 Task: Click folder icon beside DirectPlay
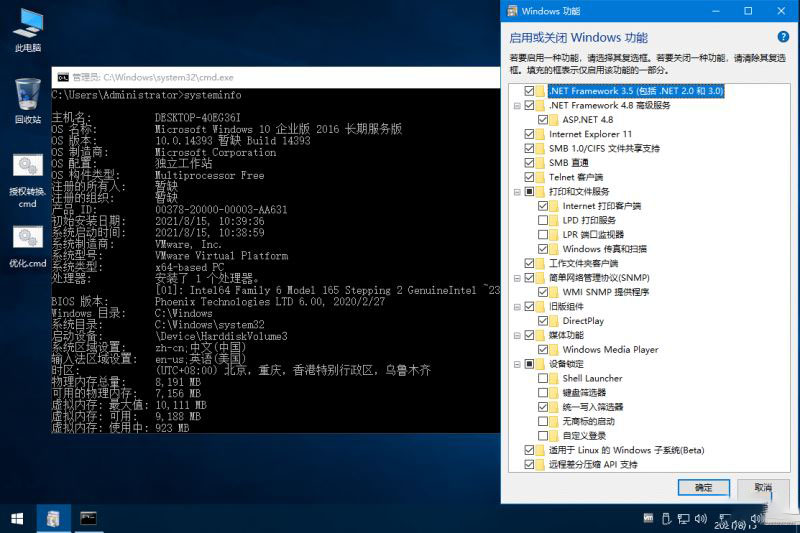tap(554, 321)
